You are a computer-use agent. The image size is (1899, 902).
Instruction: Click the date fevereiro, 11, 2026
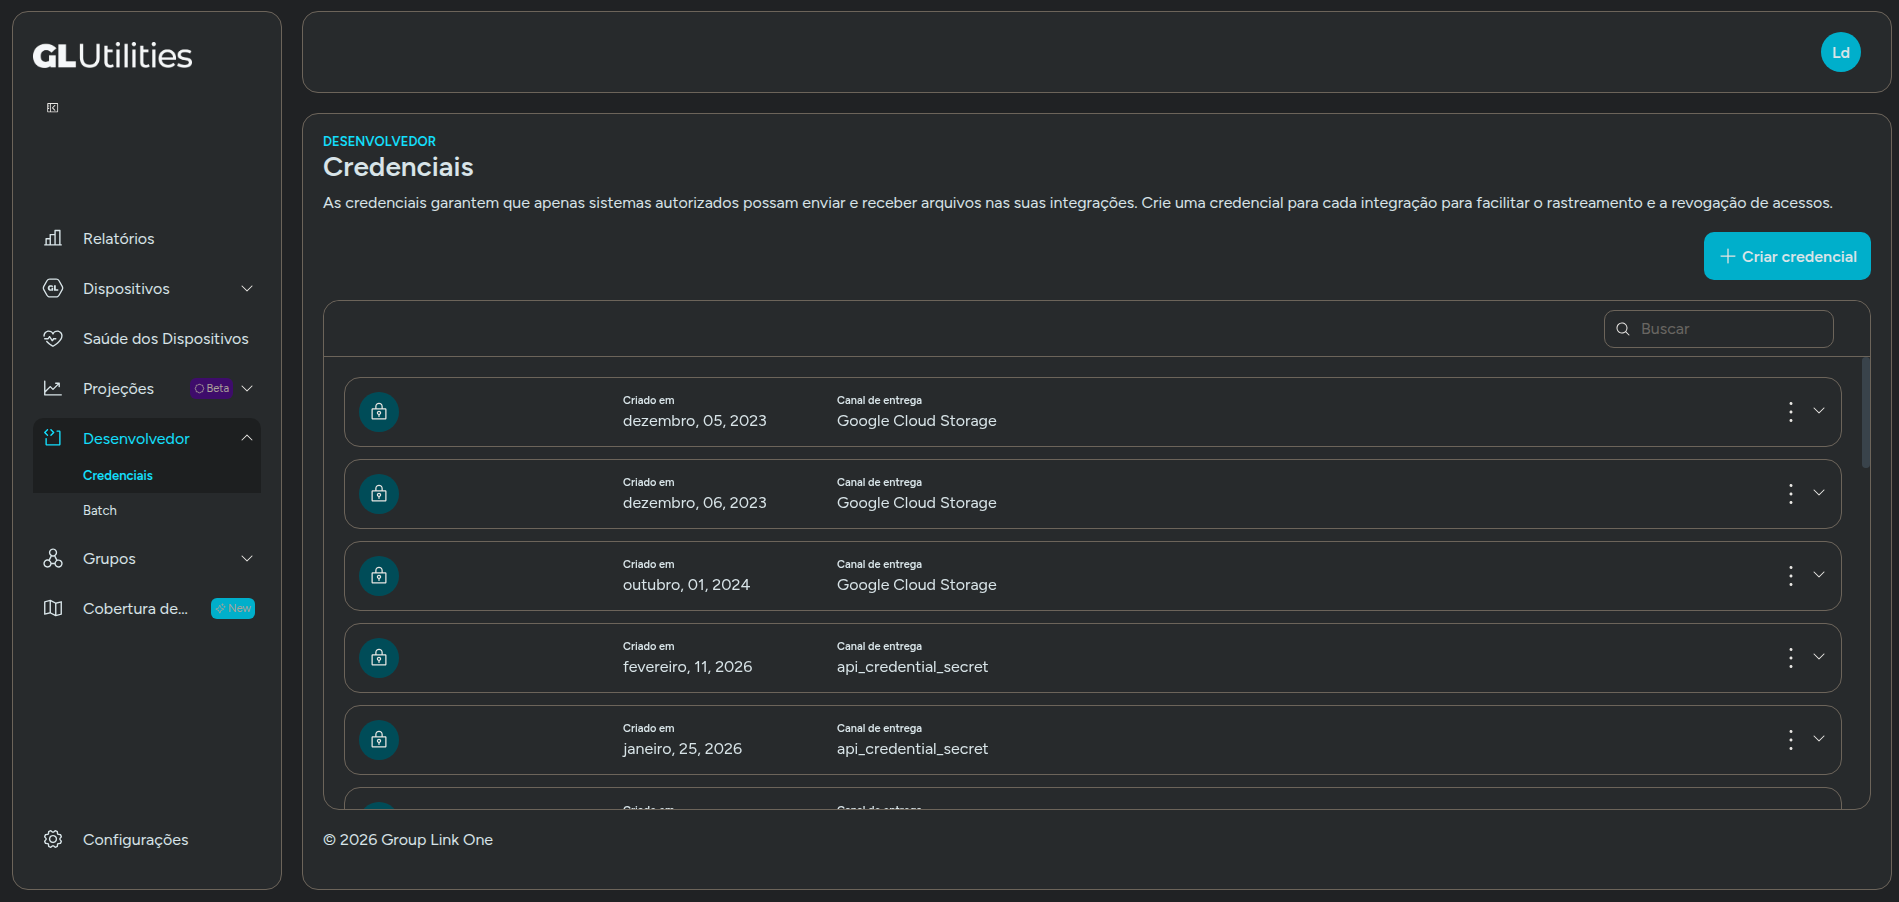coord(687,667)
